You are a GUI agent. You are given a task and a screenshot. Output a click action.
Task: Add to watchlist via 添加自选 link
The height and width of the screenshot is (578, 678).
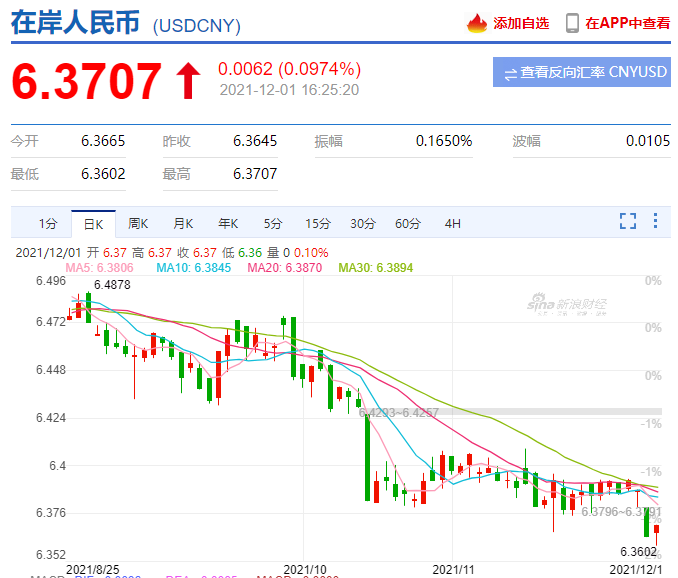tap(521, 23)
